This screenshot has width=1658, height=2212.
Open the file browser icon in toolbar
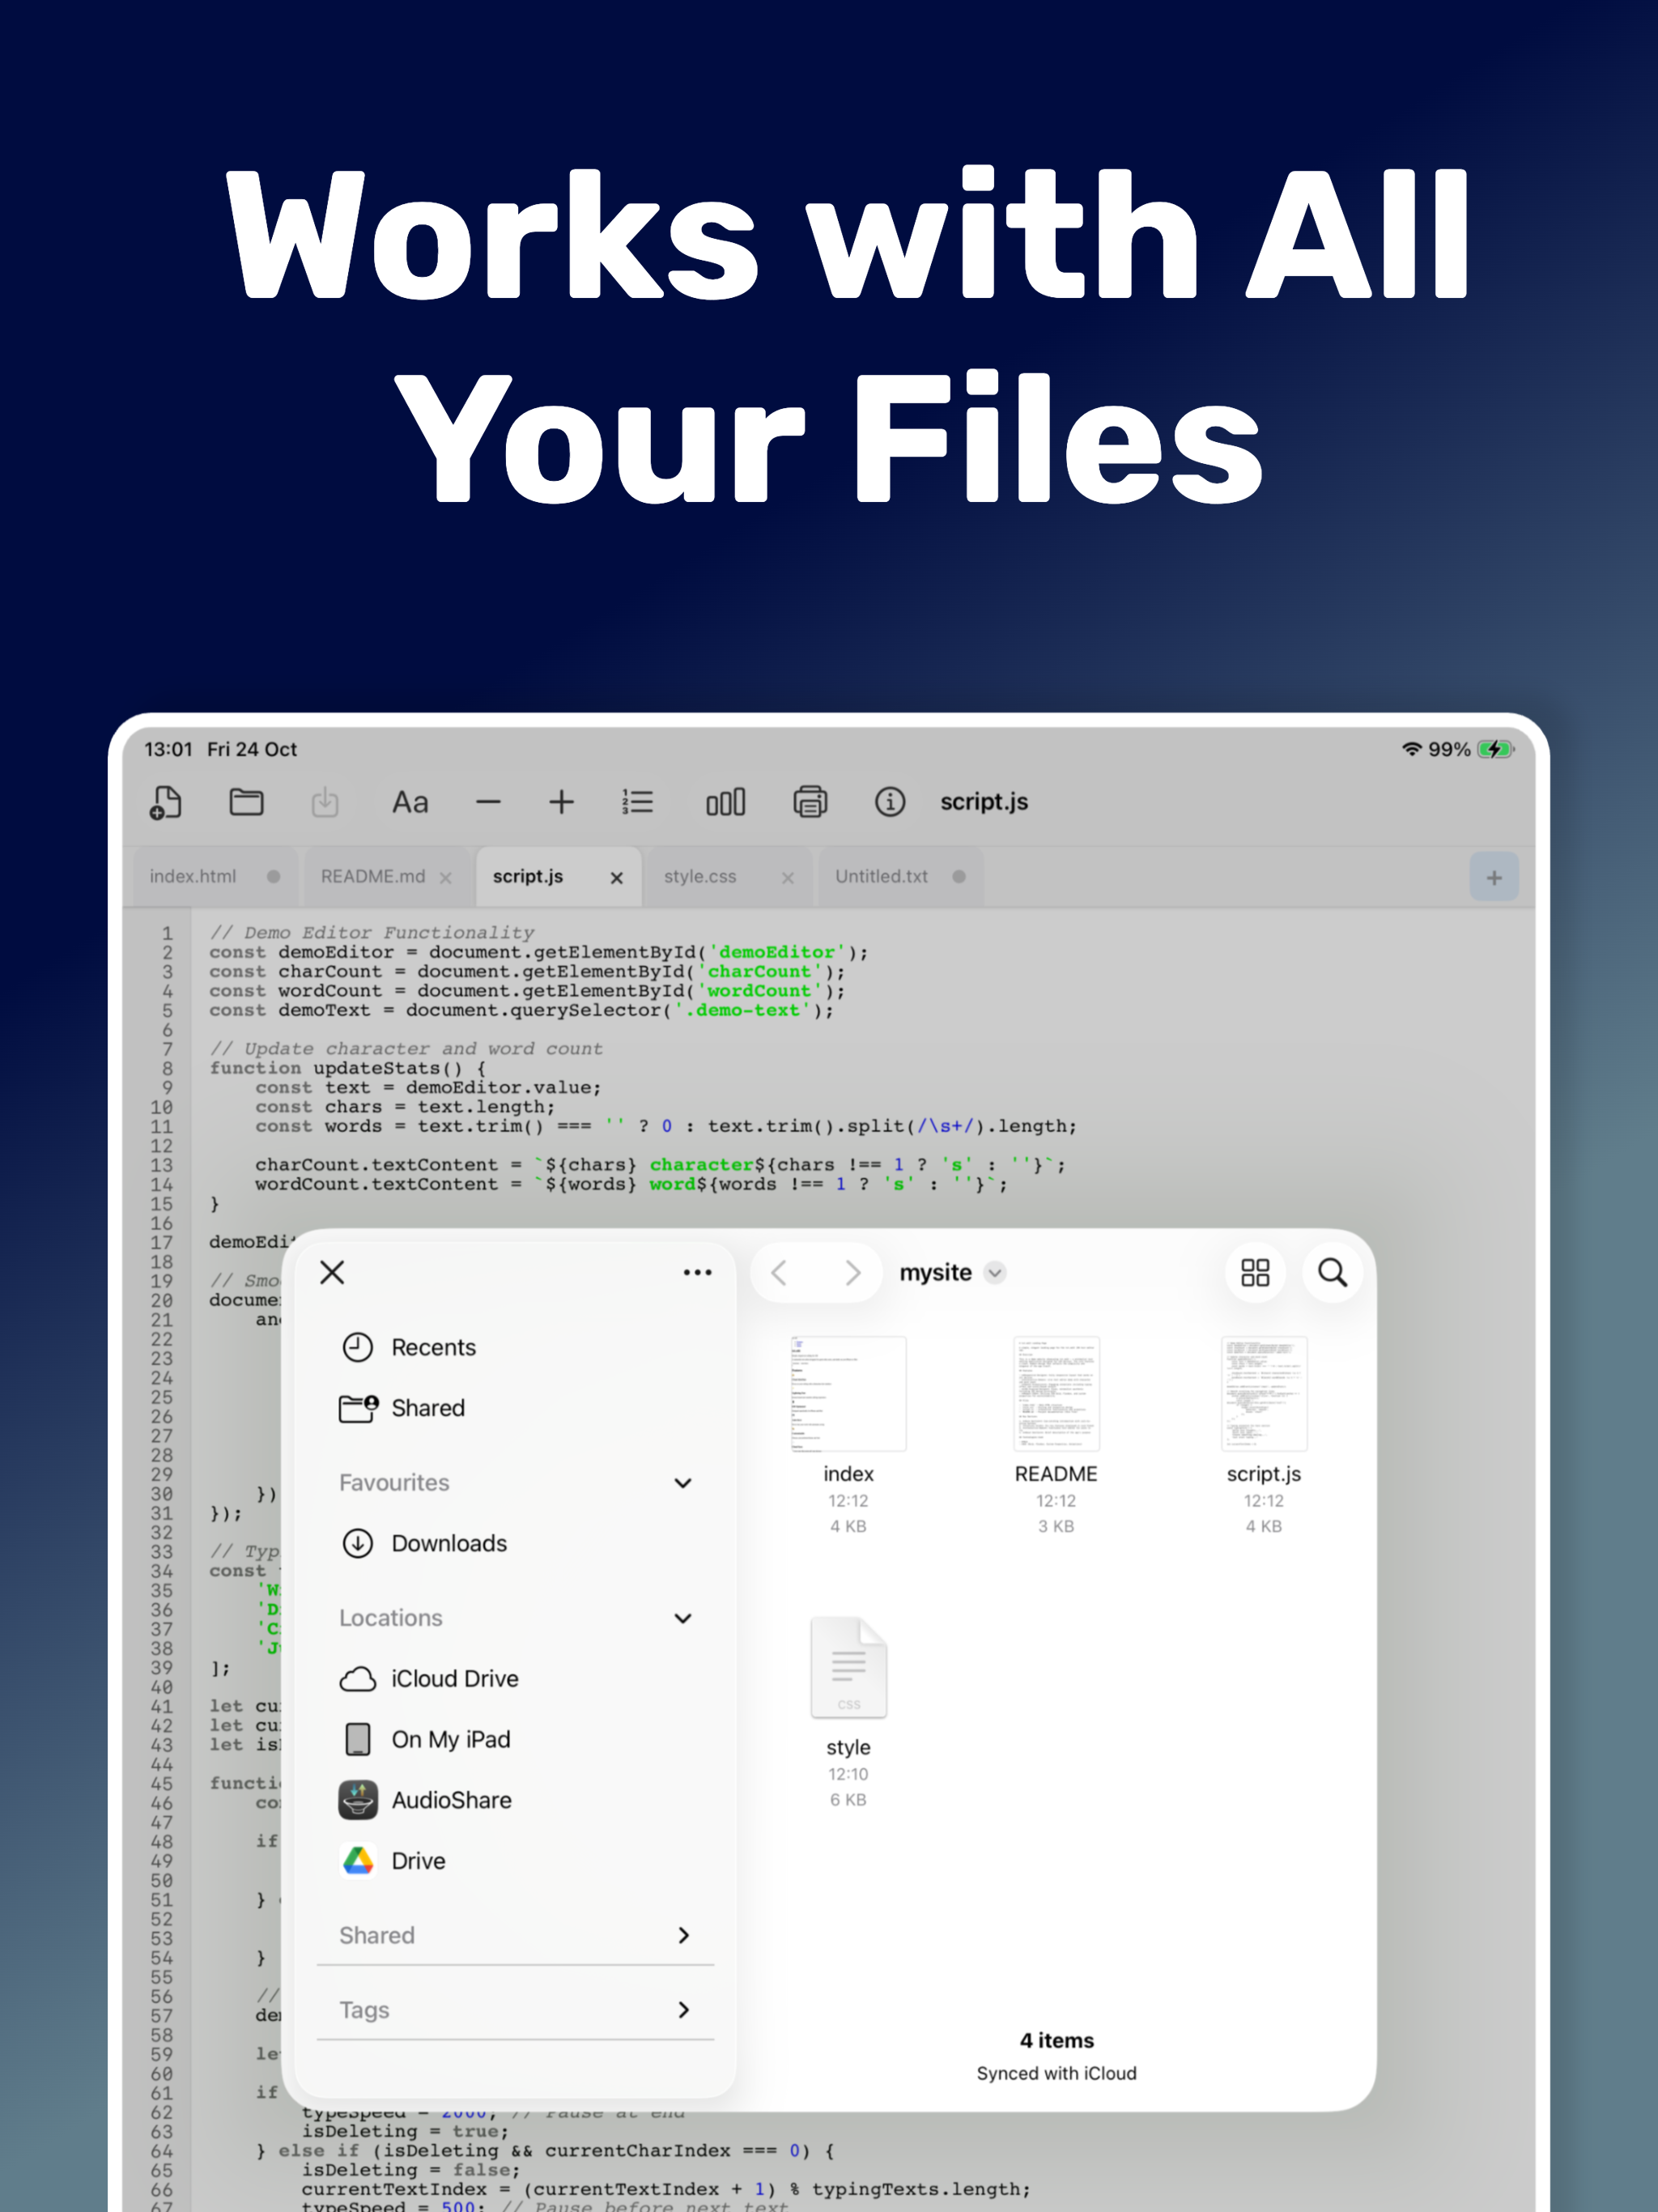(246, 801)
